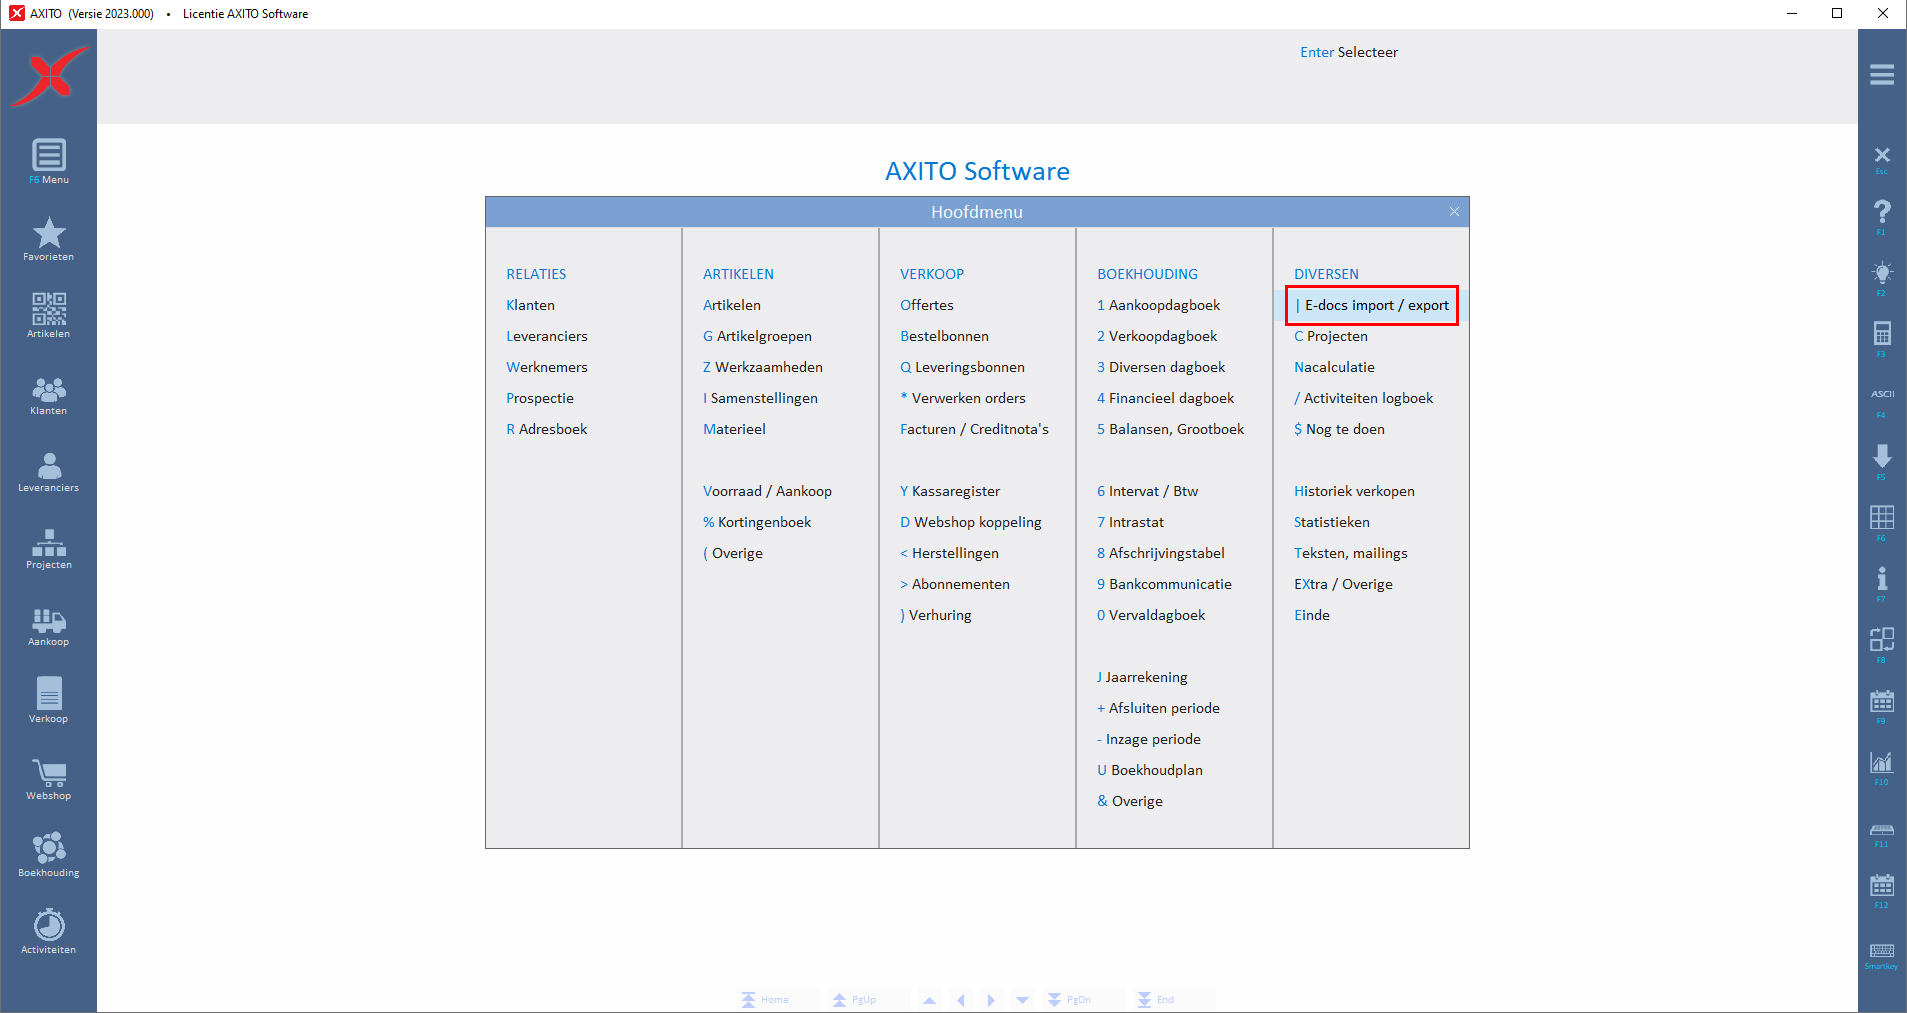
Task: Open Artikelgroepen menu entry
Action: (x=757, y=336)
